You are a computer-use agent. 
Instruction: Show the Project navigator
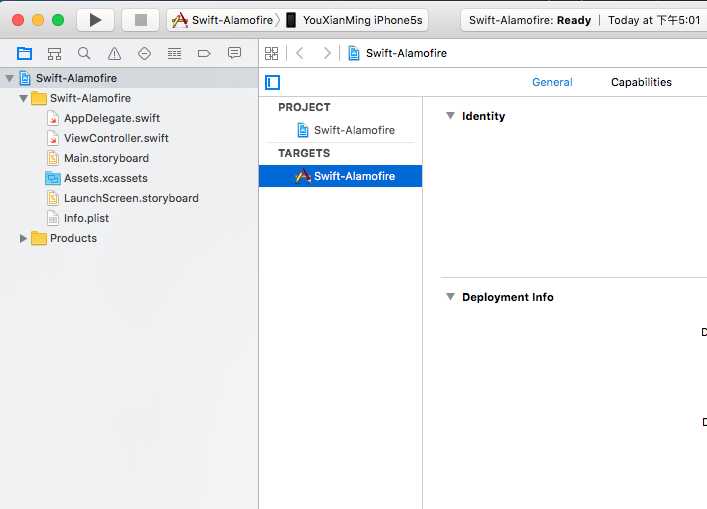24,54
